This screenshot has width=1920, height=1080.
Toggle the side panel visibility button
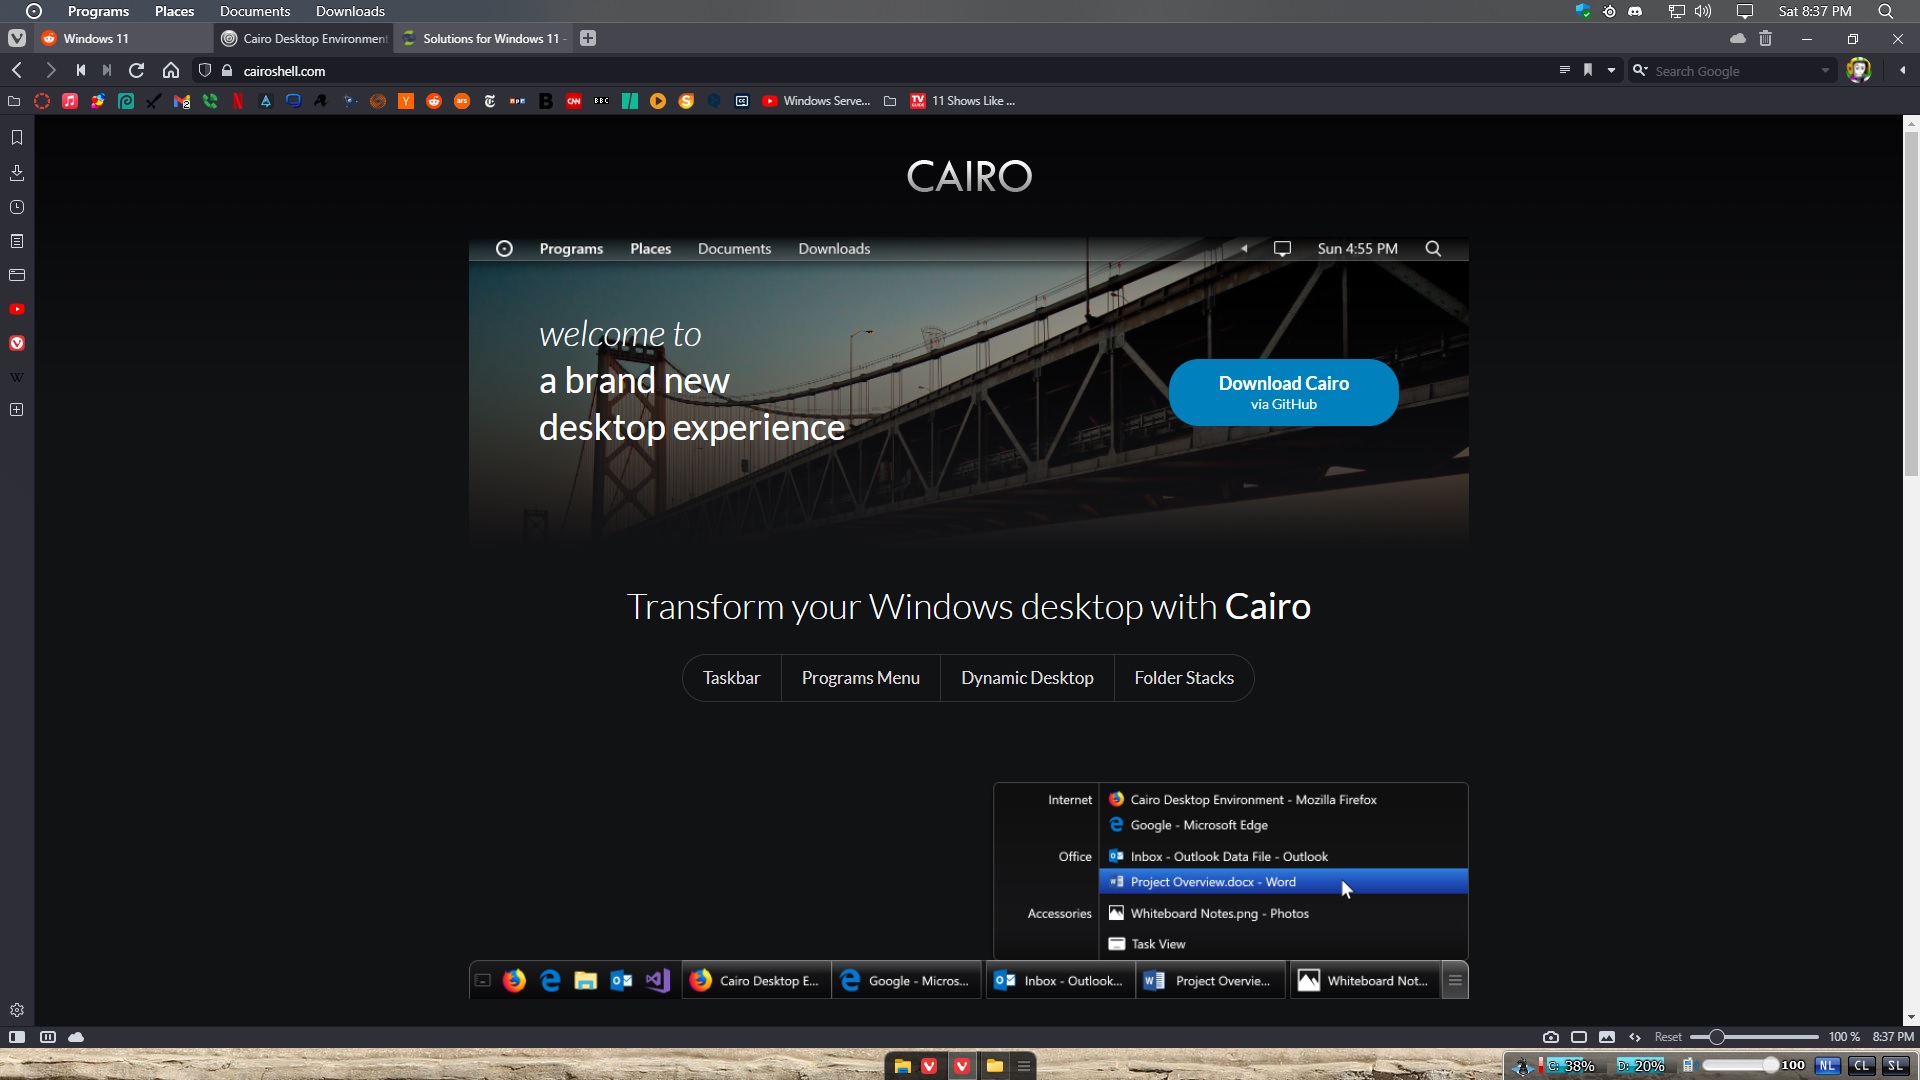tap(17, 1037)
